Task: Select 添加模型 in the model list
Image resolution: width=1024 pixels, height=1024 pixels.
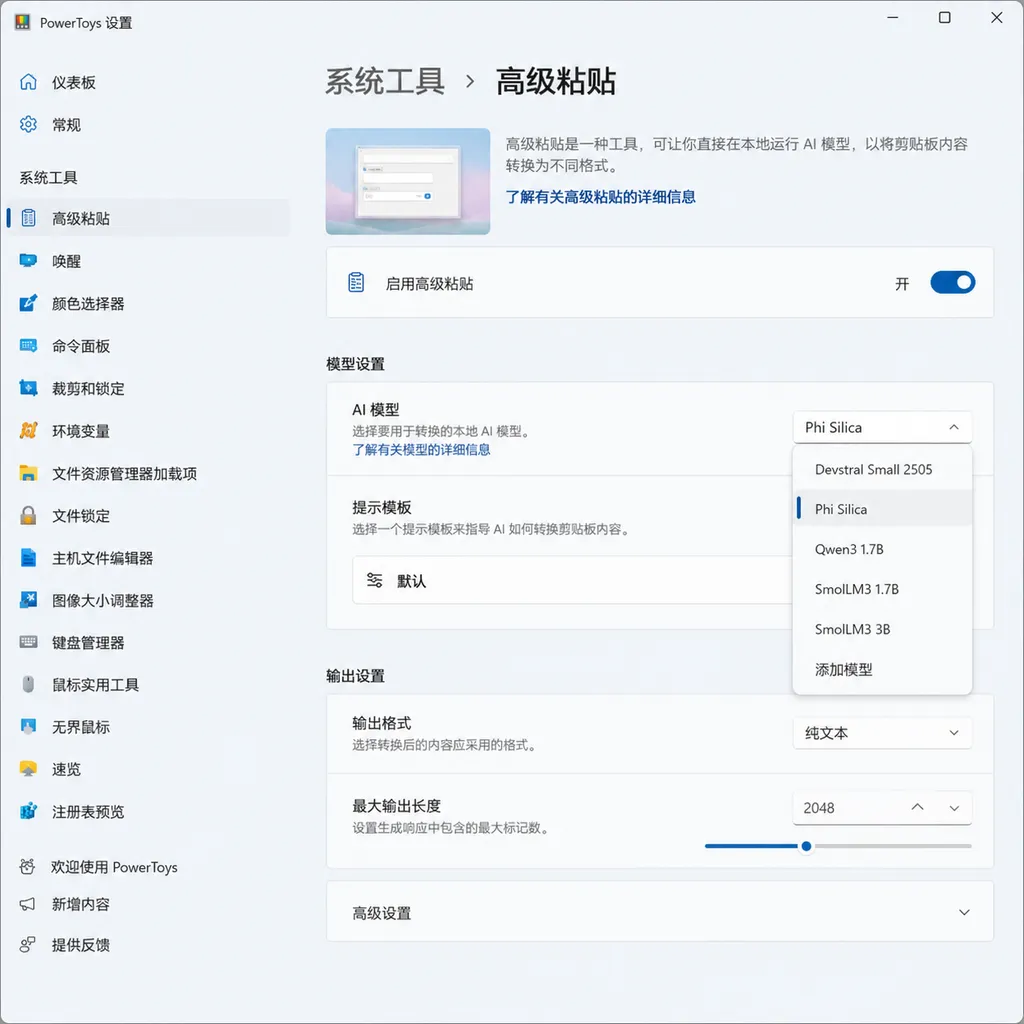Action: click(882, 669)
